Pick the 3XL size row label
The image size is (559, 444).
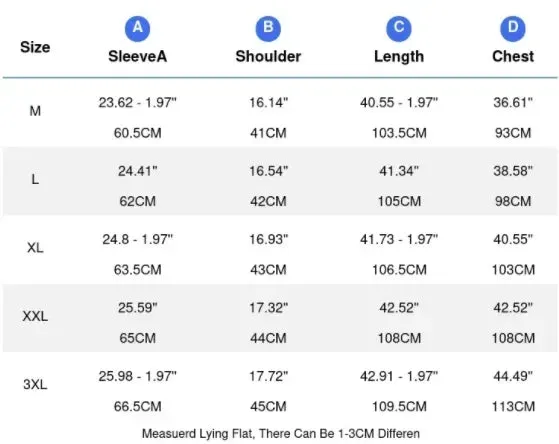pyautogui.click(x=35, y=384)
